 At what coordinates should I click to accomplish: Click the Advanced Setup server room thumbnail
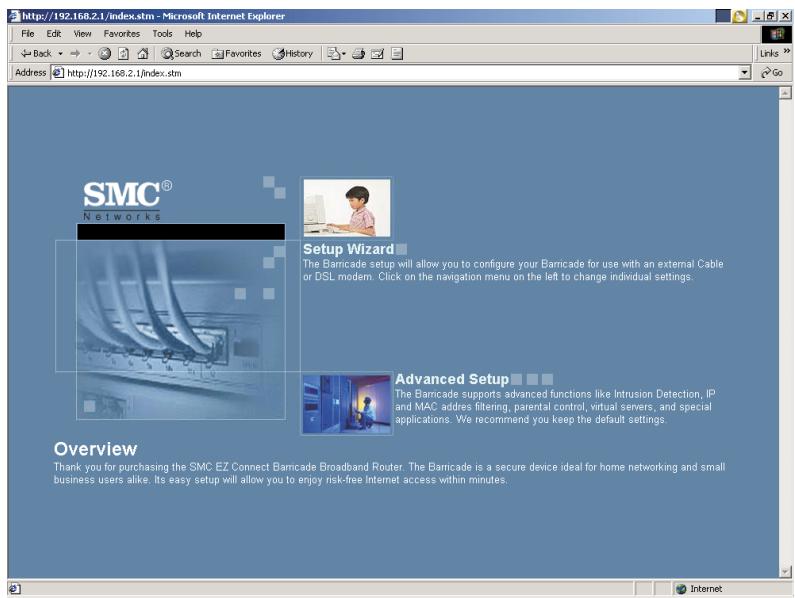[x=347, y=404]
